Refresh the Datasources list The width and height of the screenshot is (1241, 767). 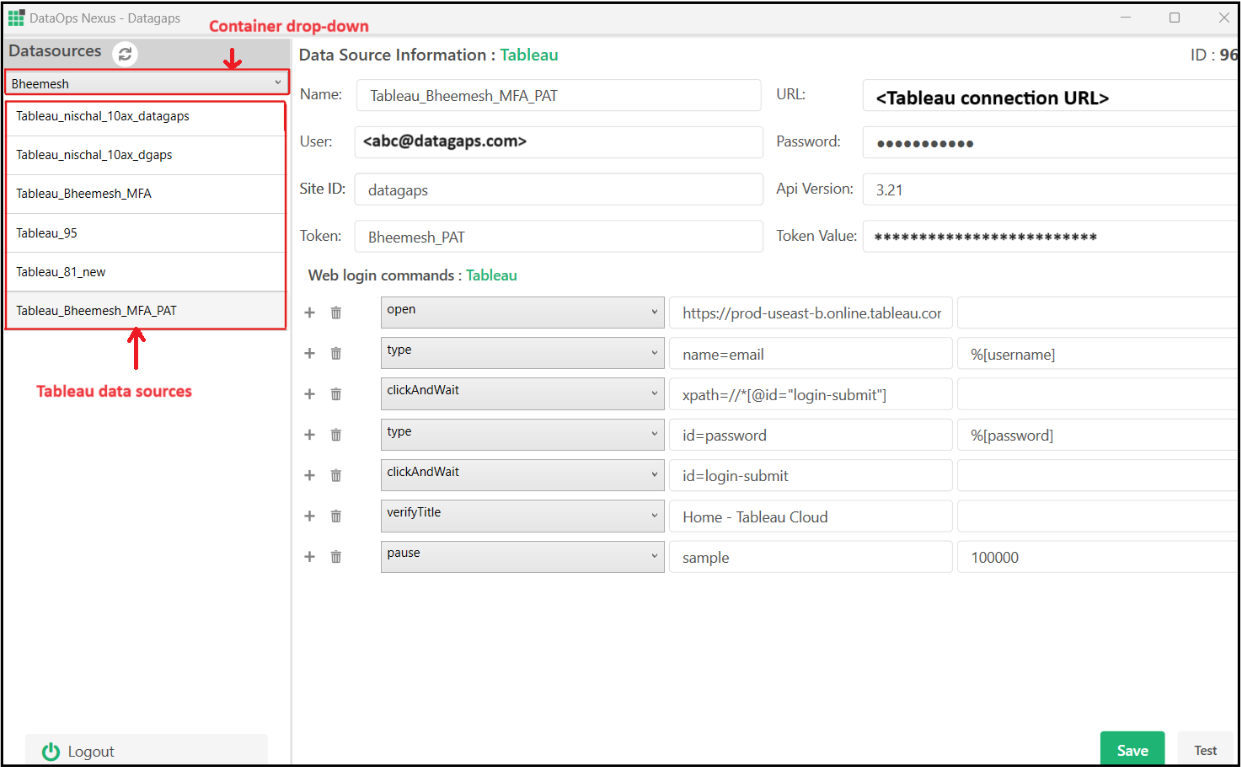[x=125, y=54]
